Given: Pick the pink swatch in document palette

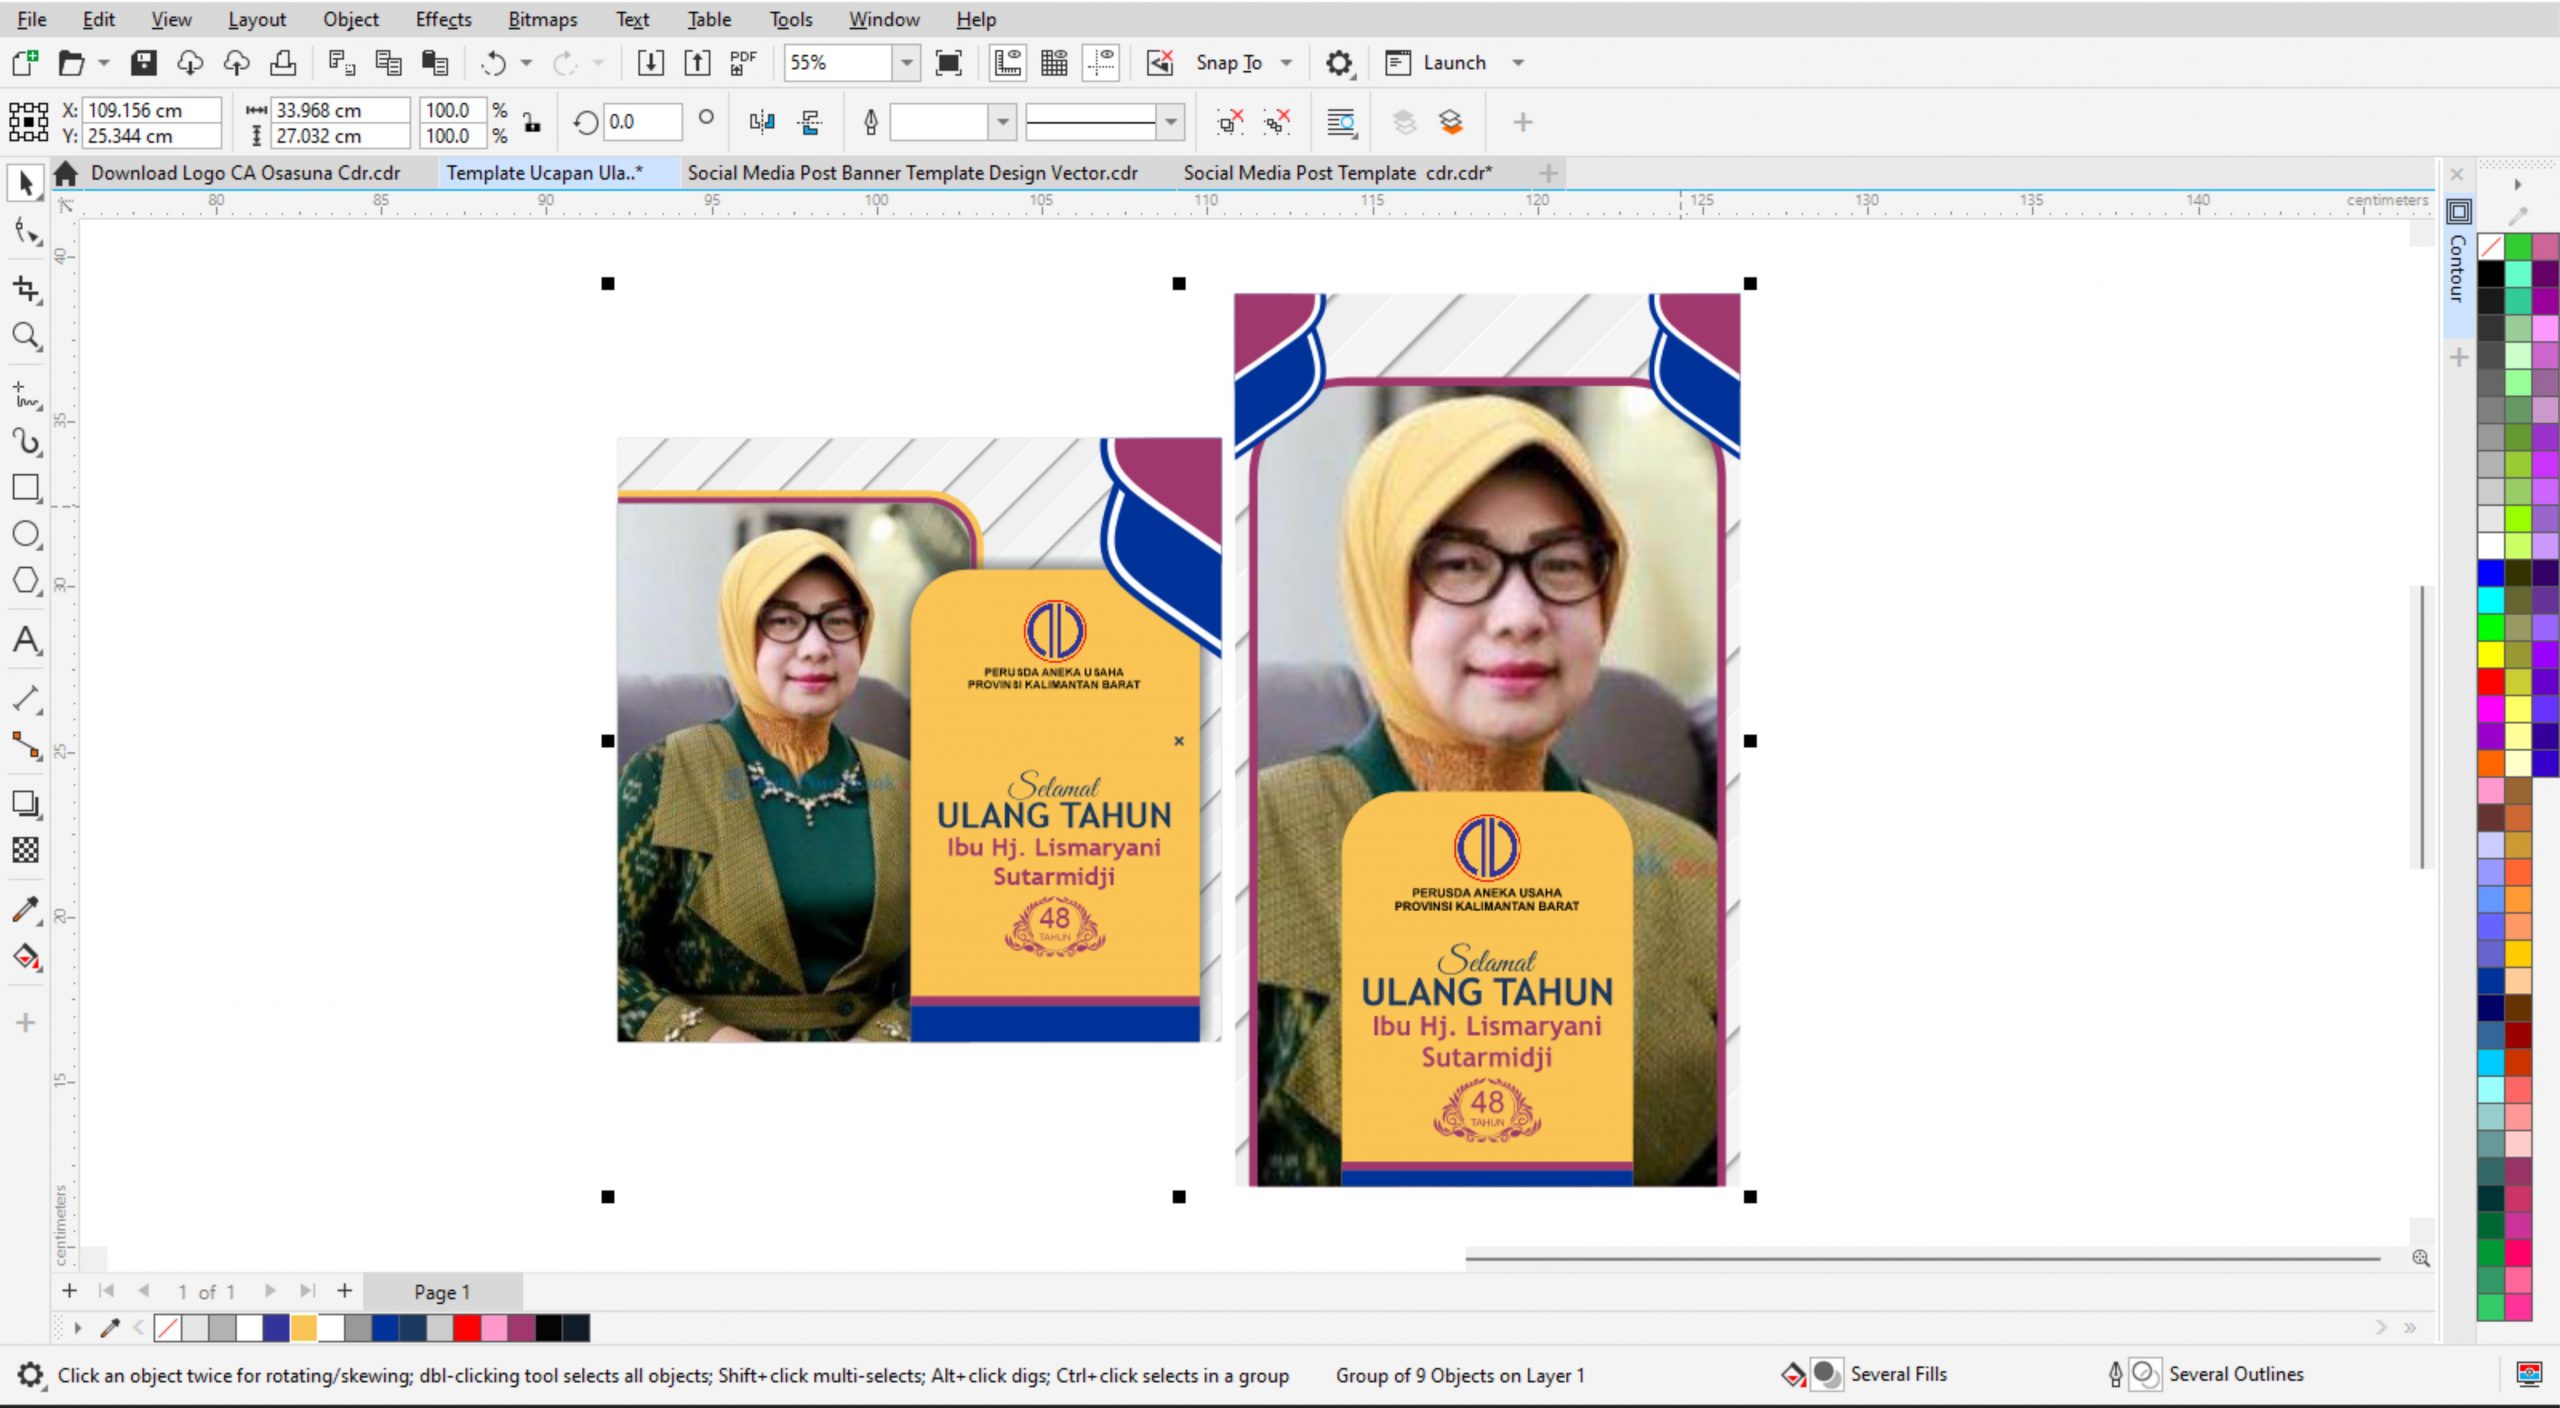Looking at the screenshot, I should point(493,1328).
